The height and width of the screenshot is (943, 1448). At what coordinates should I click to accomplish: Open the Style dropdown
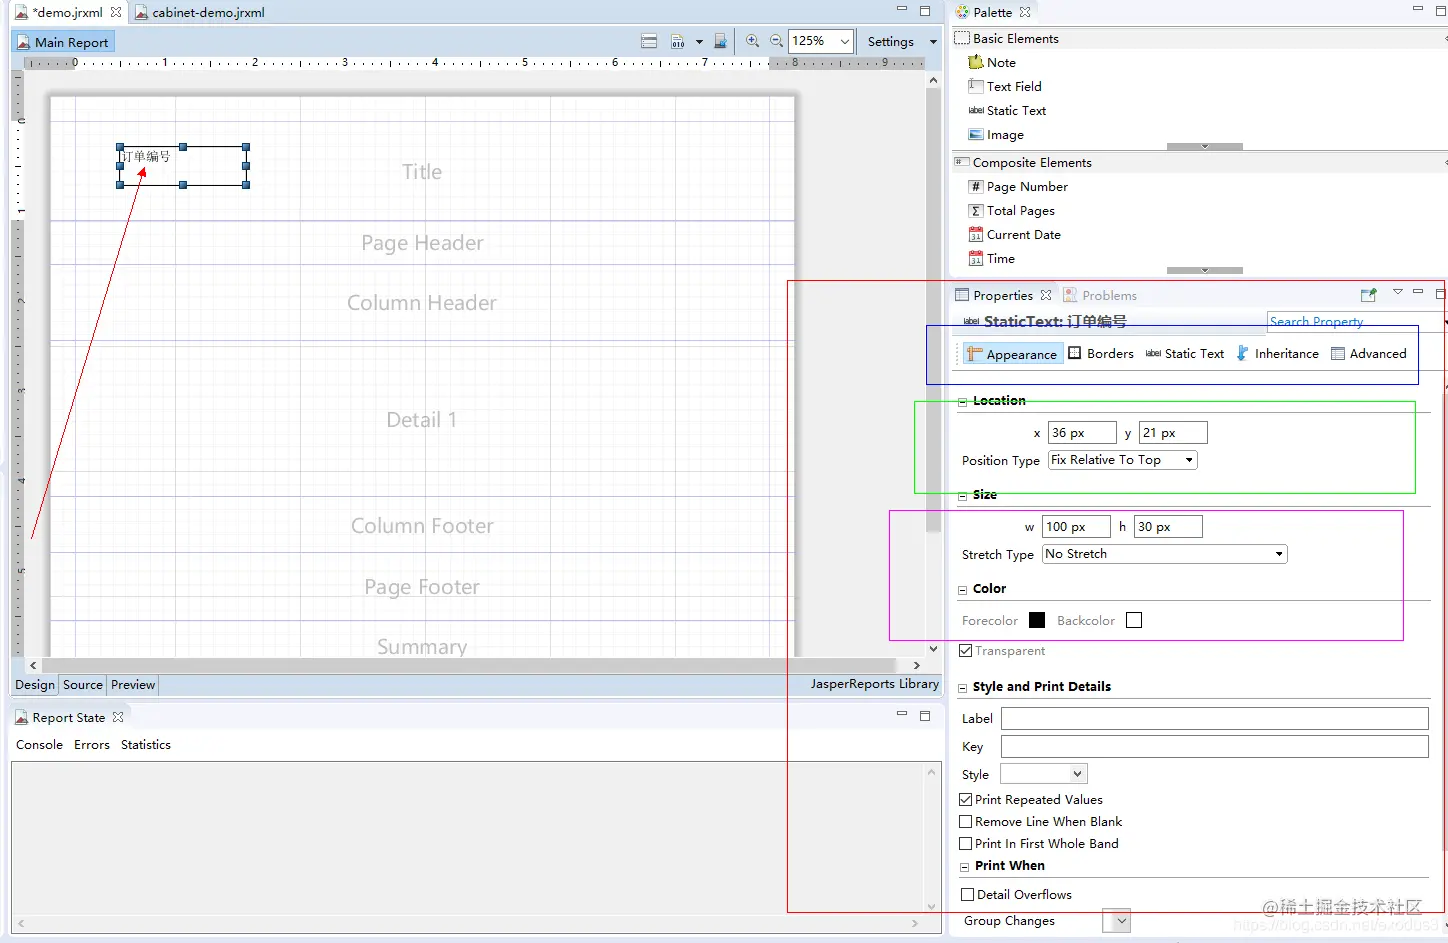[1077, 774]
